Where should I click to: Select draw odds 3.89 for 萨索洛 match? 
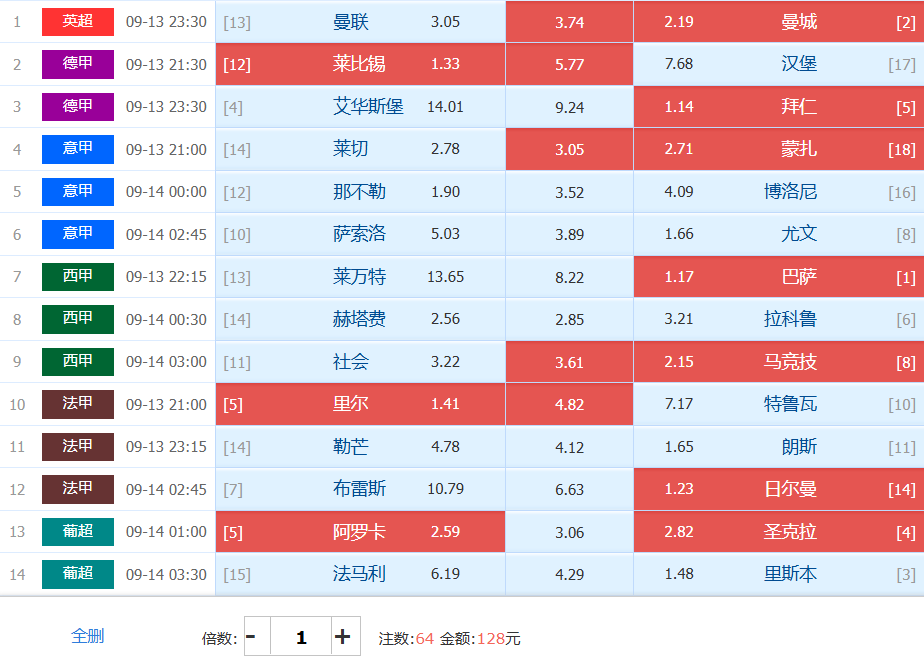569,234
